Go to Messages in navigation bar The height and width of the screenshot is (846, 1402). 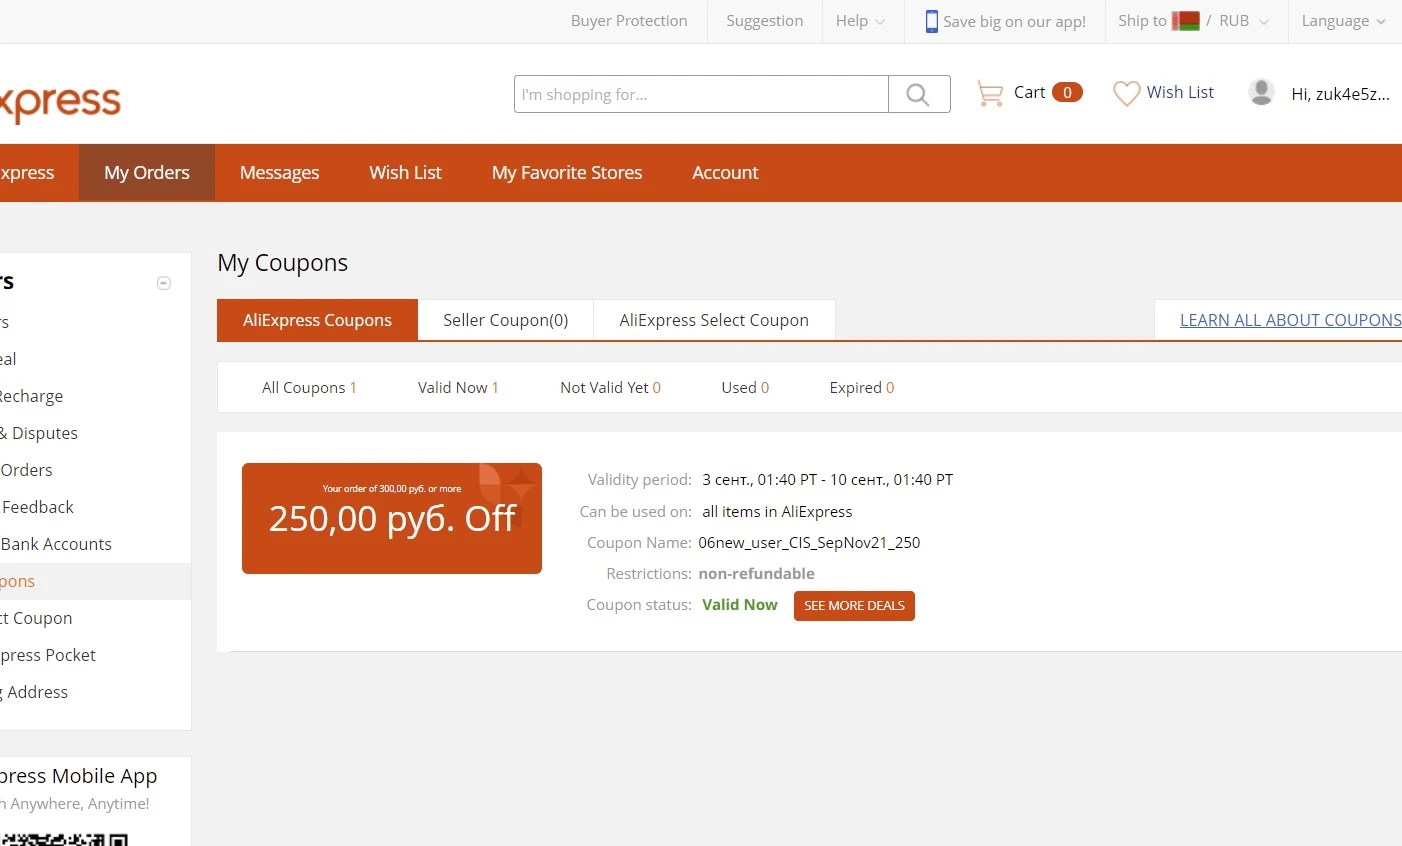(279, 172)
